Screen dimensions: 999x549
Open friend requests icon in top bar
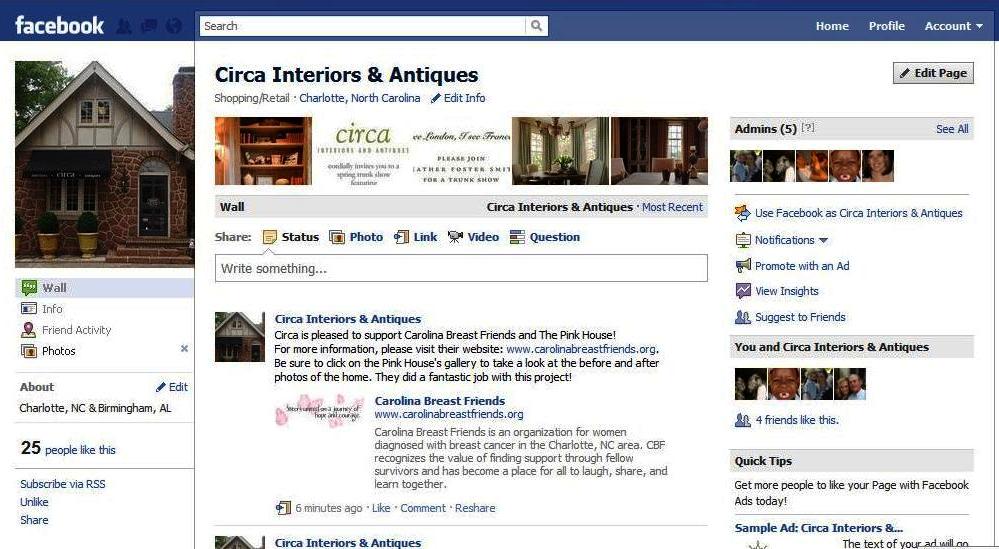pos(125,26)
